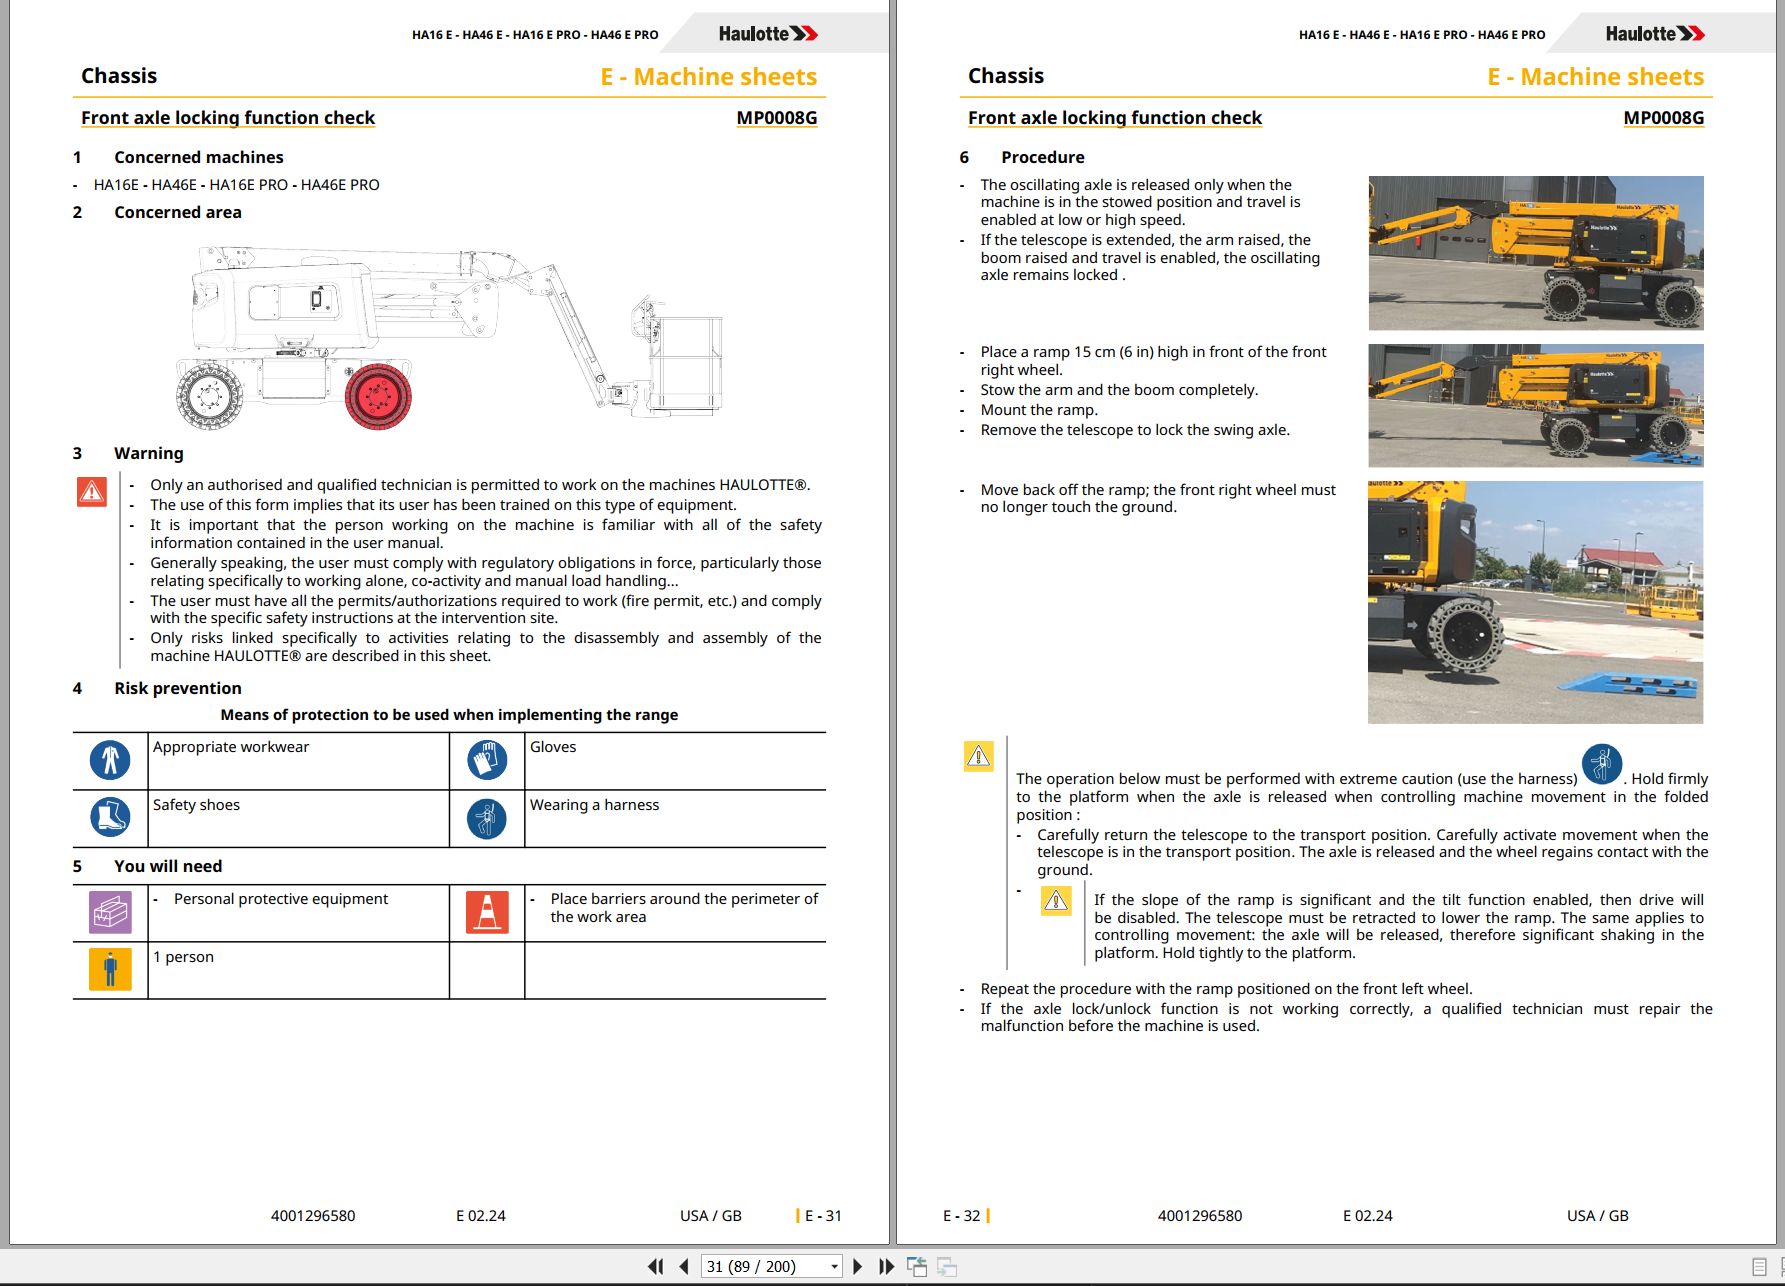Click the left page E - Machine sheets title

coord(709,77)
